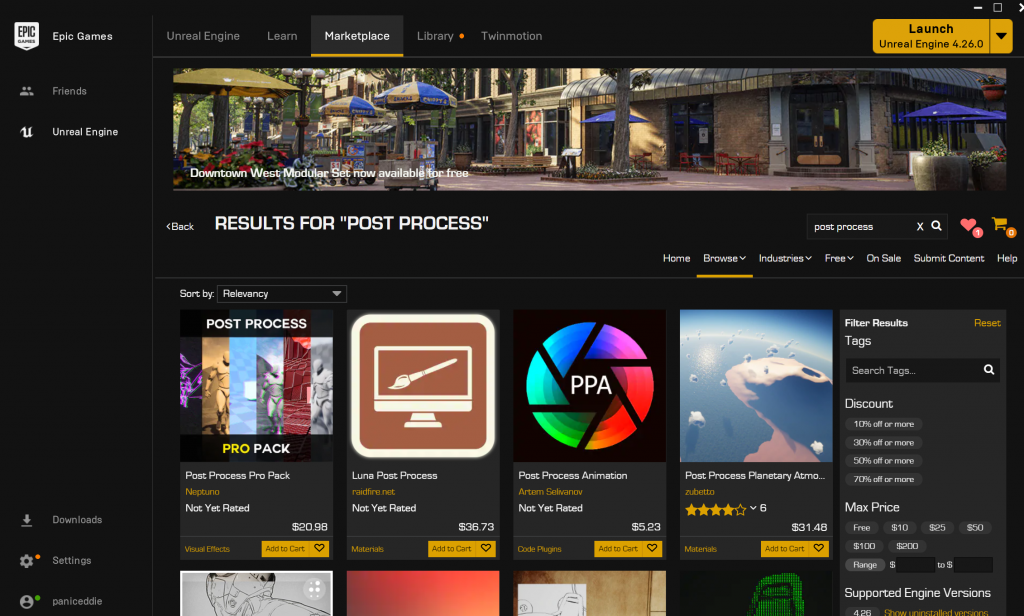Open the wishlist heart icon near search
The height and width of the screenshot is (616, 1024).
tap(968, 225)
